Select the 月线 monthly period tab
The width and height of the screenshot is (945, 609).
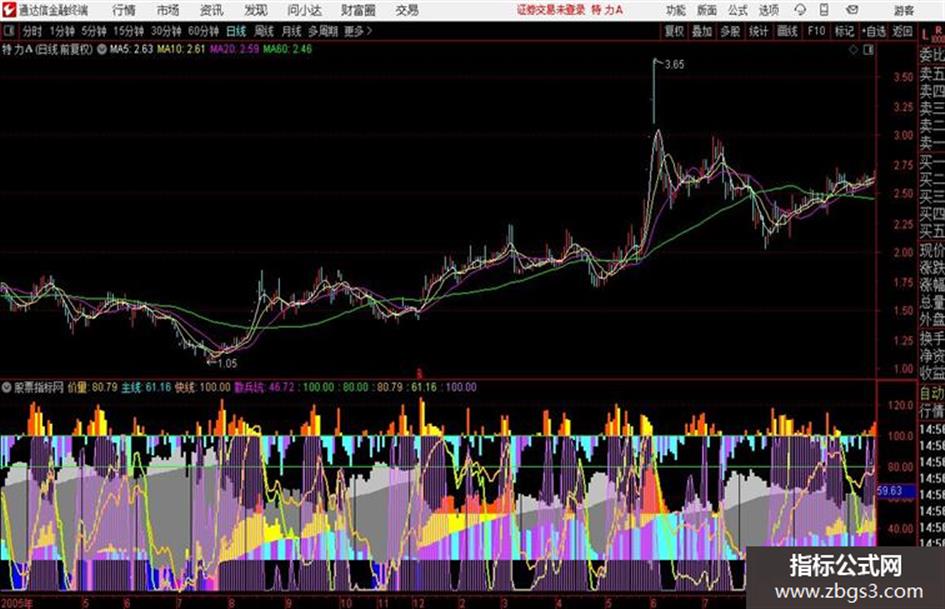292,31
